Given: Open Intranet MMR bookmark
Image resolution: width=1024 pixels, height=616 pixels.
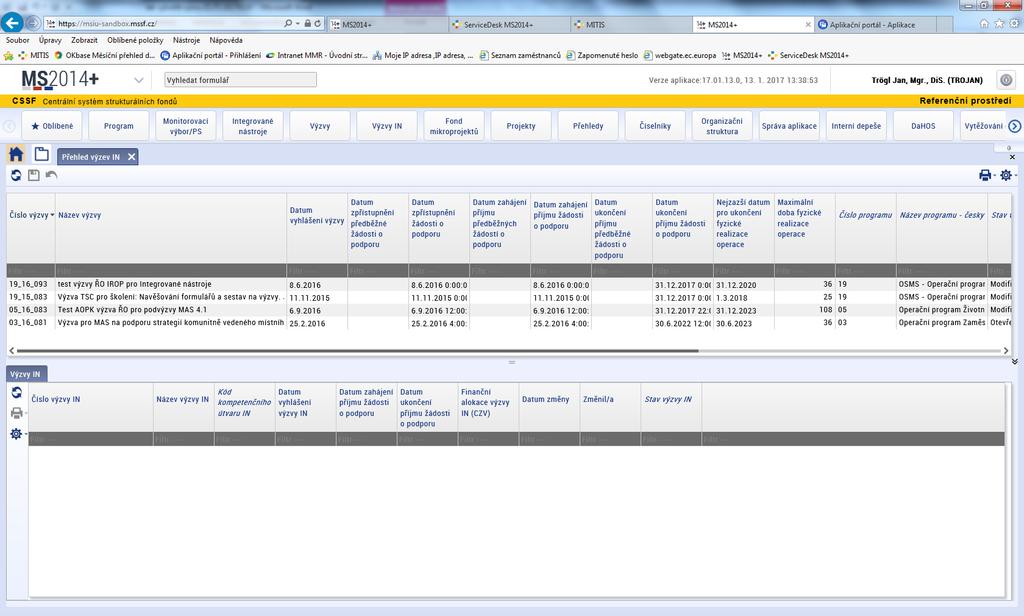Looking at the screenshot, I should point(317,56).
